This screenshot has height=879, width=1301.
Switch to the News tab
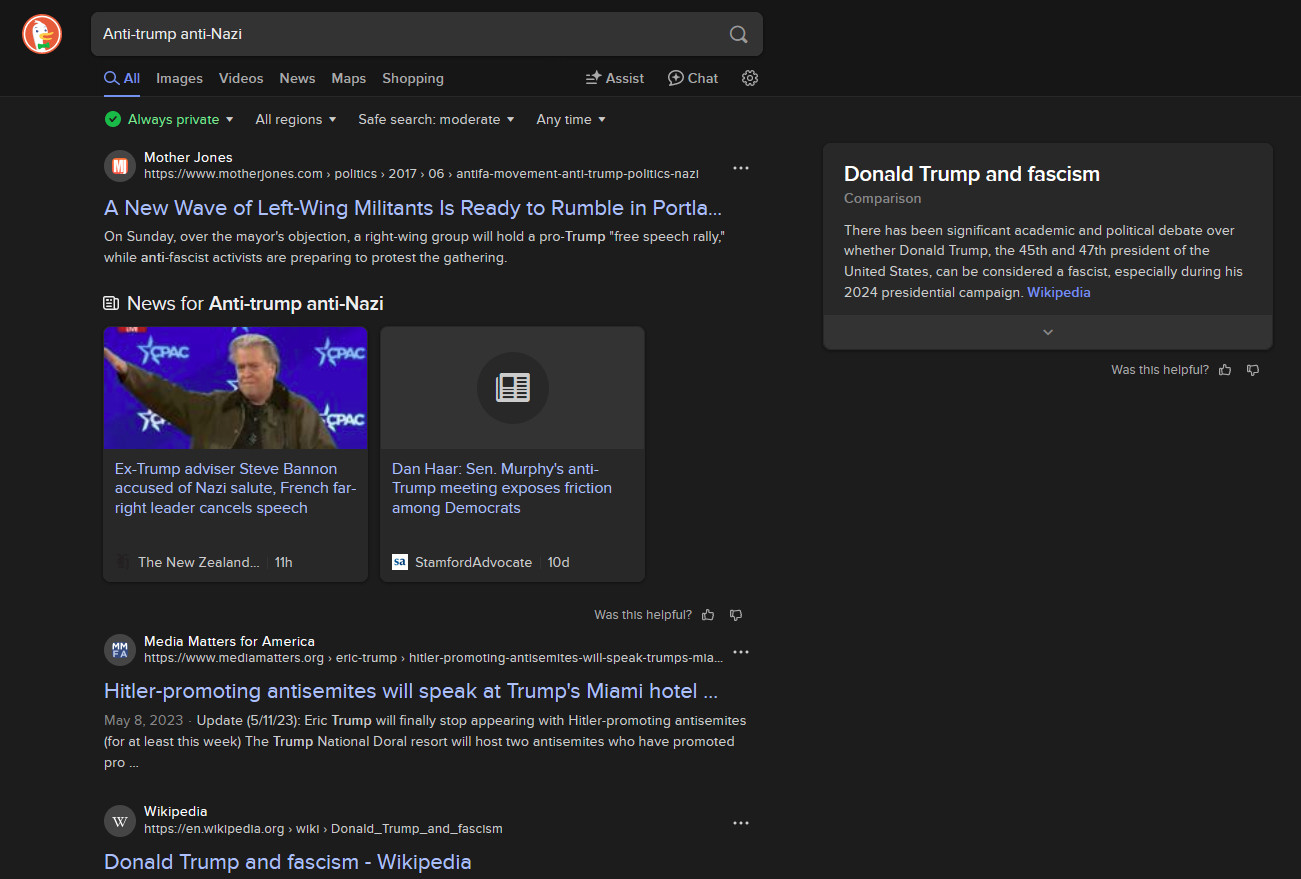(x=297, y=78)
